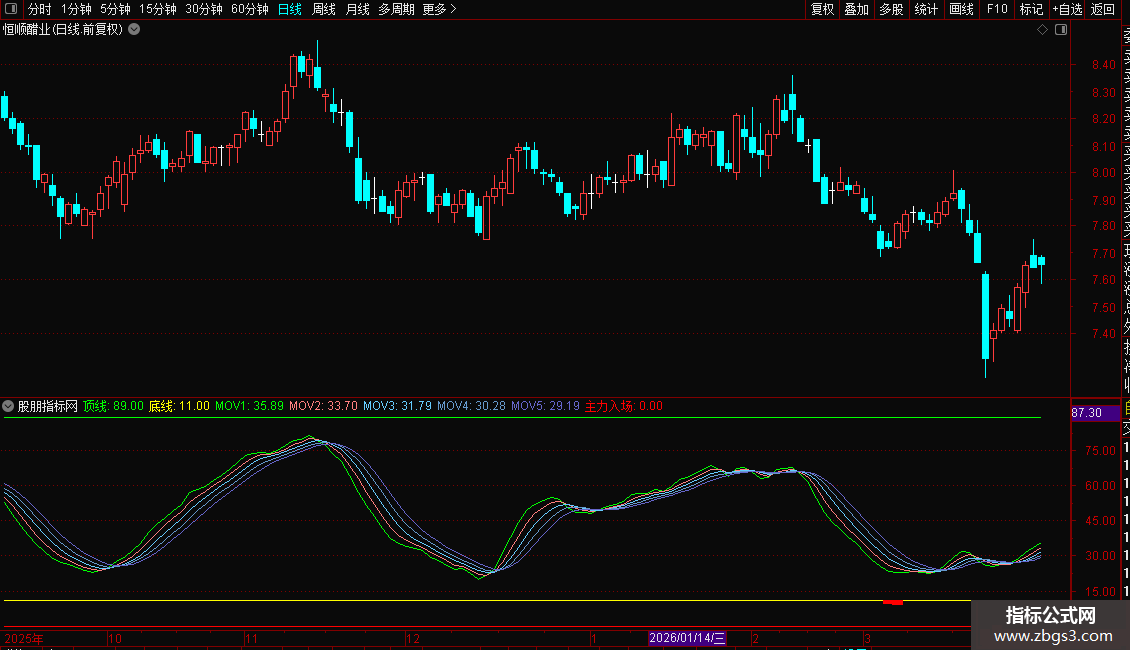Image resolution: width=1130 pixels, height=650 pixels.
Task: Switch to 分时 intraday view
Action: (40, 9)
